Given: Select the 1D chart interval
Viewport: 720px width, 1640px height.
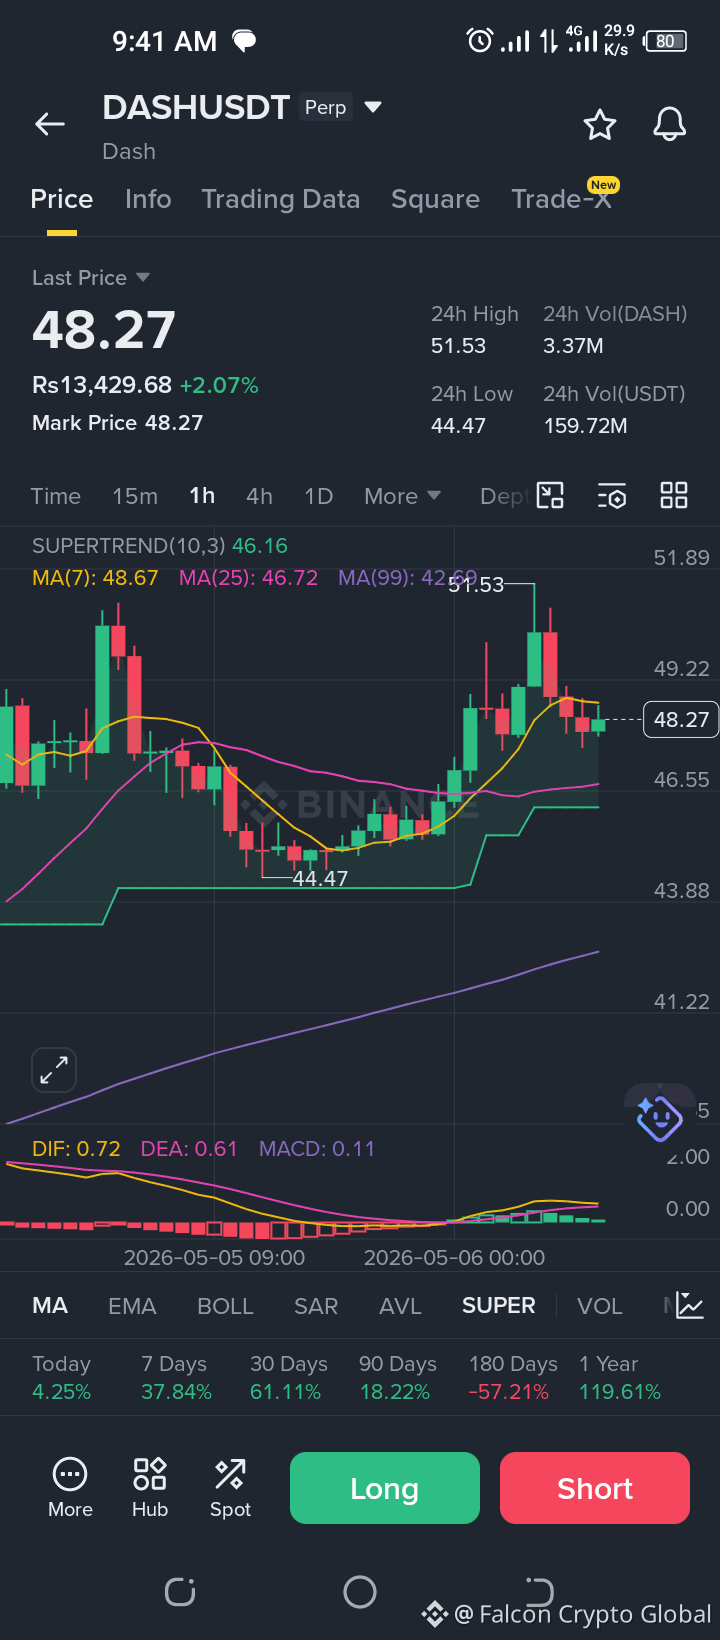Looking at the screenshot, I should (x=318, y=496).
